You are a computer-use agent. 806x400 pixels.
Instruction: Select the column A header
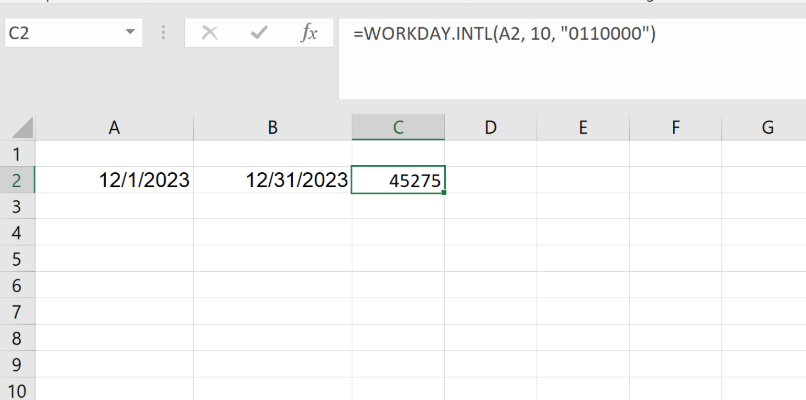(x=114, y=127)
